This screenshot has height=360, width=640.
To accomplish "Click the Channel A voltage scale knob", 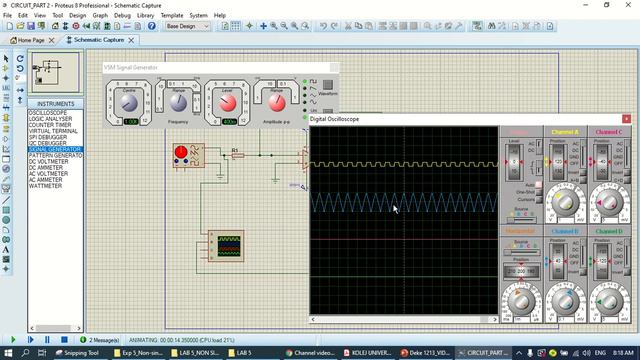I will coord(566,202).
